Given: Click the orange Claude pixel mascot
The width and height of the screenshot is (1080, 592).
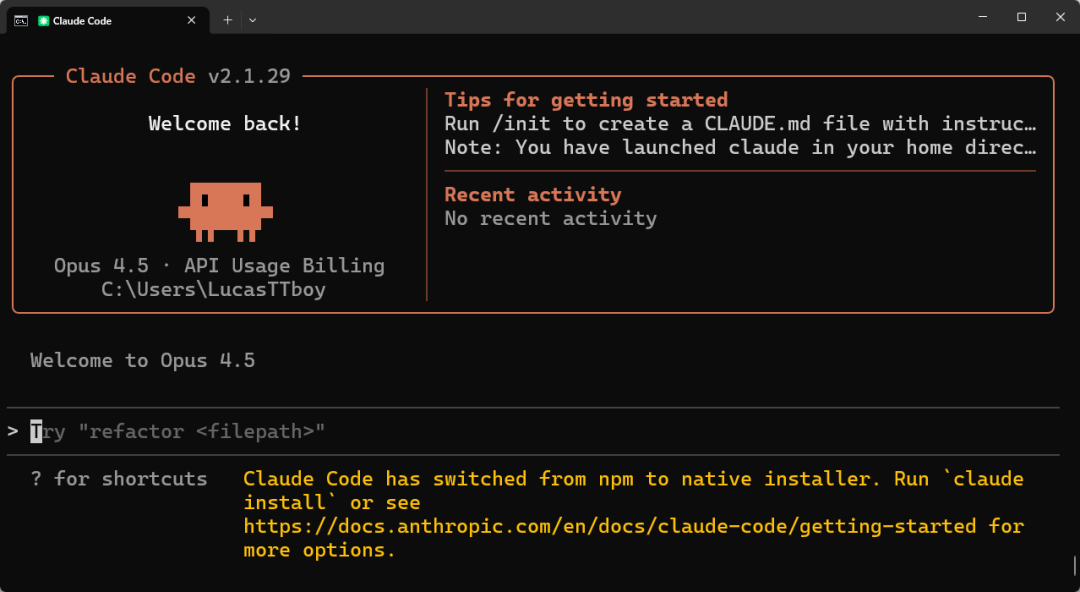Looking at the screenshot, I should point(225,211).
